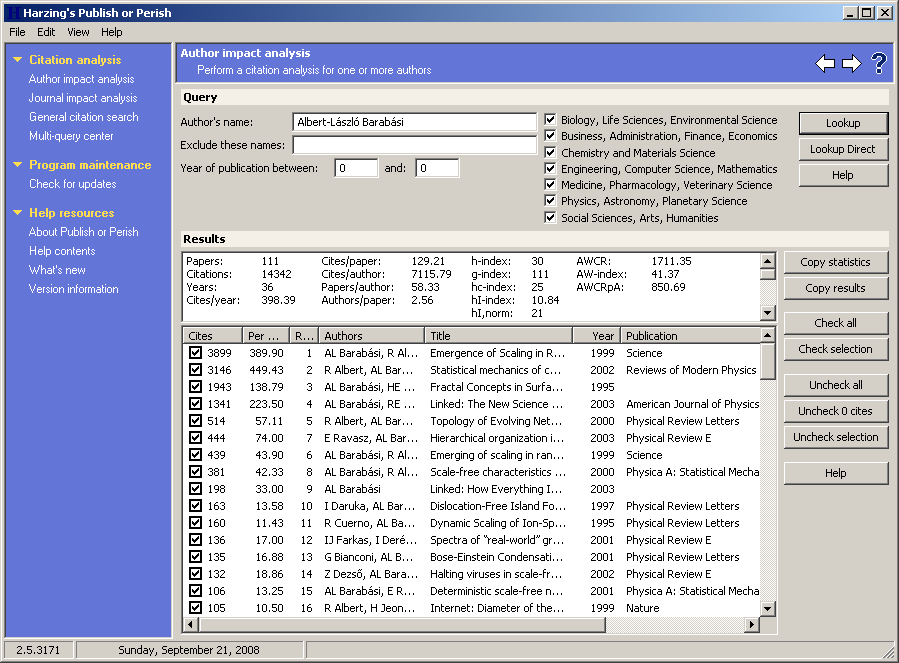Viewport: 899px width, 663px height.
Task: Uncheck the Fractal Concepts paper row
Action: tap(196, 387)
